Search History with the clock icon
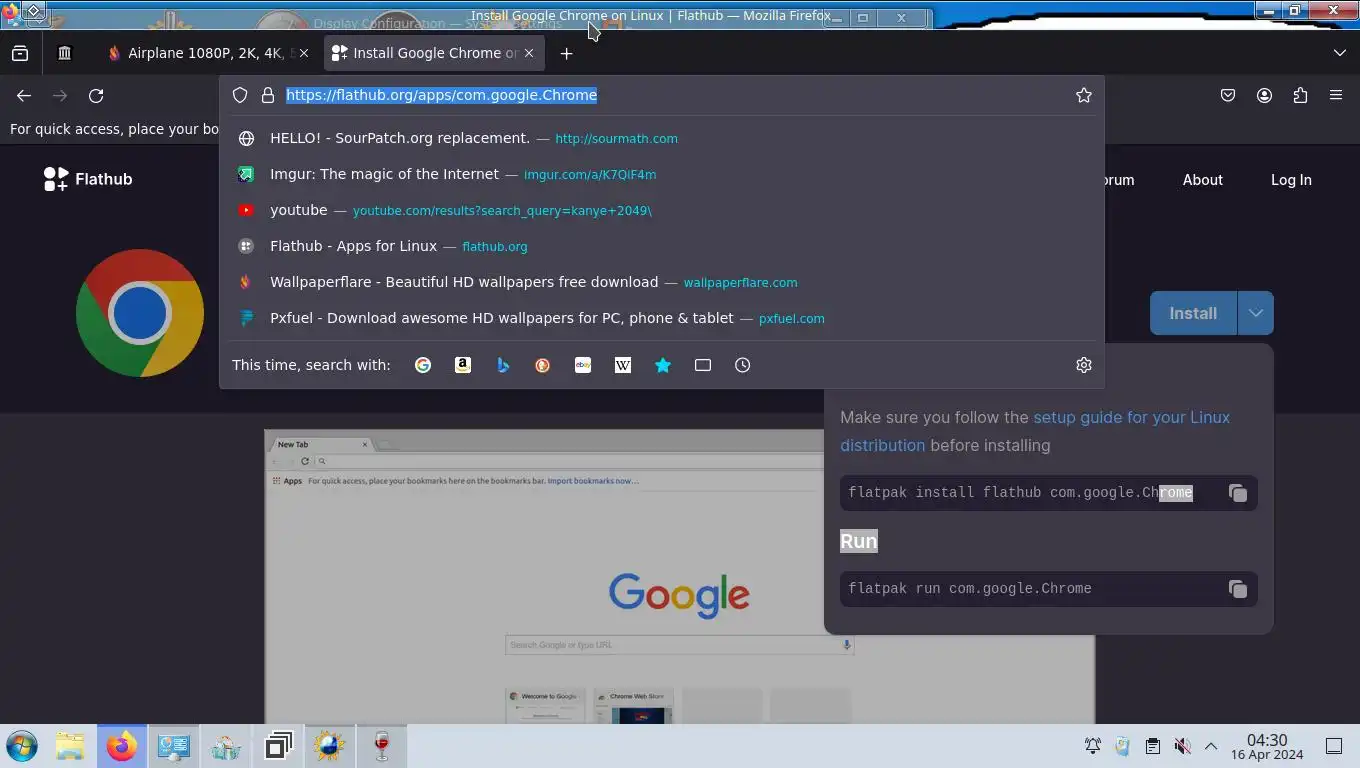 pyautogui.click(x=743, y=365)
